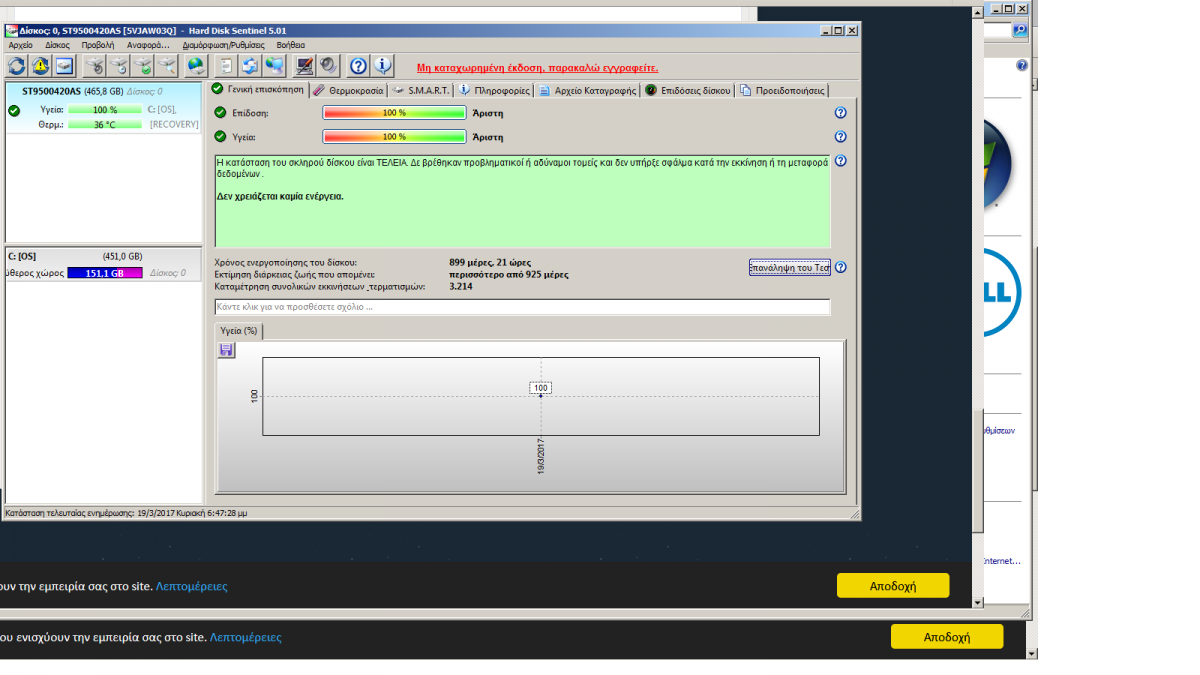Open the Αναφορά... menu

(x=148, y=45)
